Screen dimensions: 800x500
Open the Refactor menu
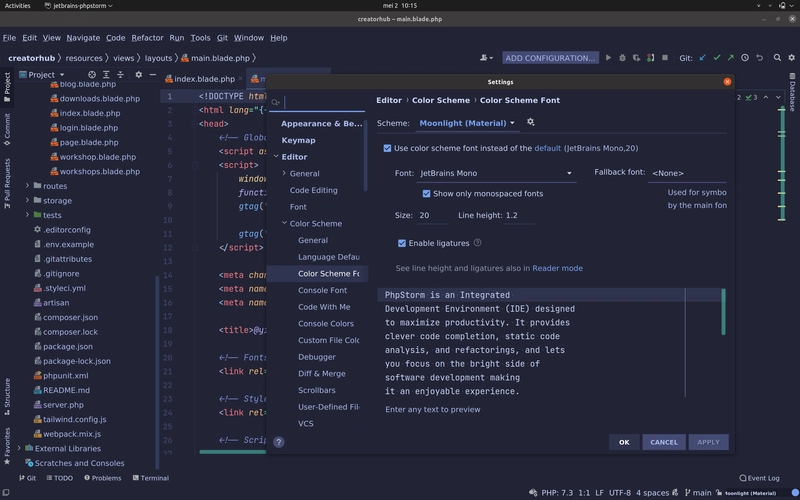(147, 38)
